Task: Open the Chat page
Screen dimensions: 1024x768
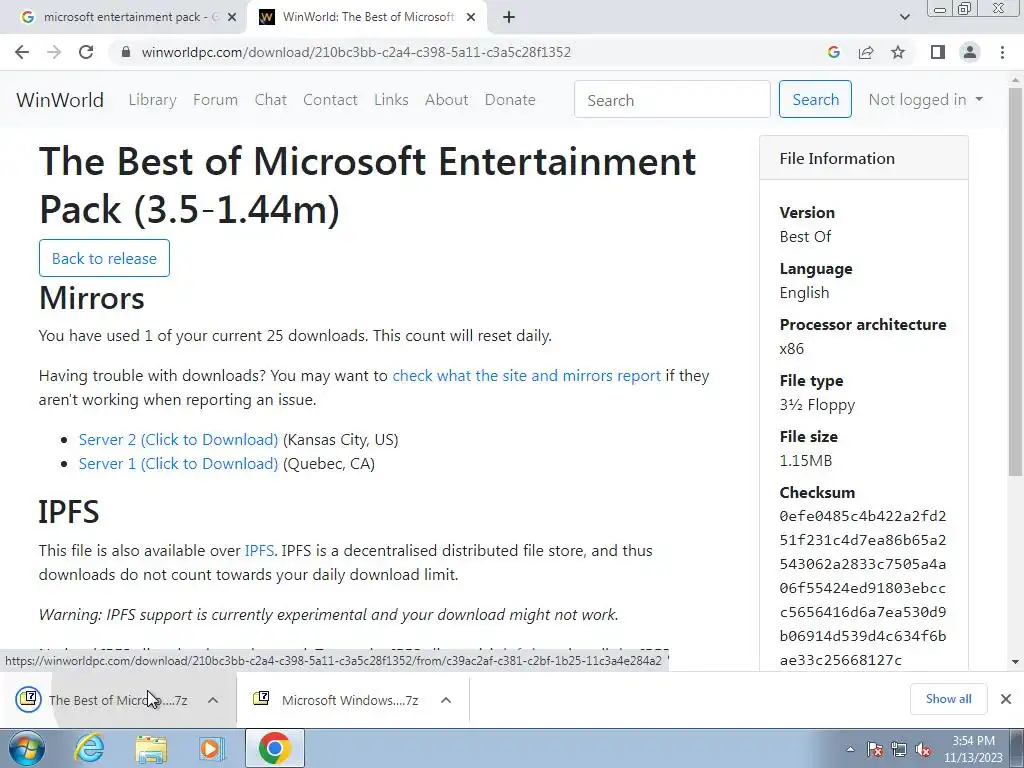Action: pyautogui.click(x=270, y=100)
